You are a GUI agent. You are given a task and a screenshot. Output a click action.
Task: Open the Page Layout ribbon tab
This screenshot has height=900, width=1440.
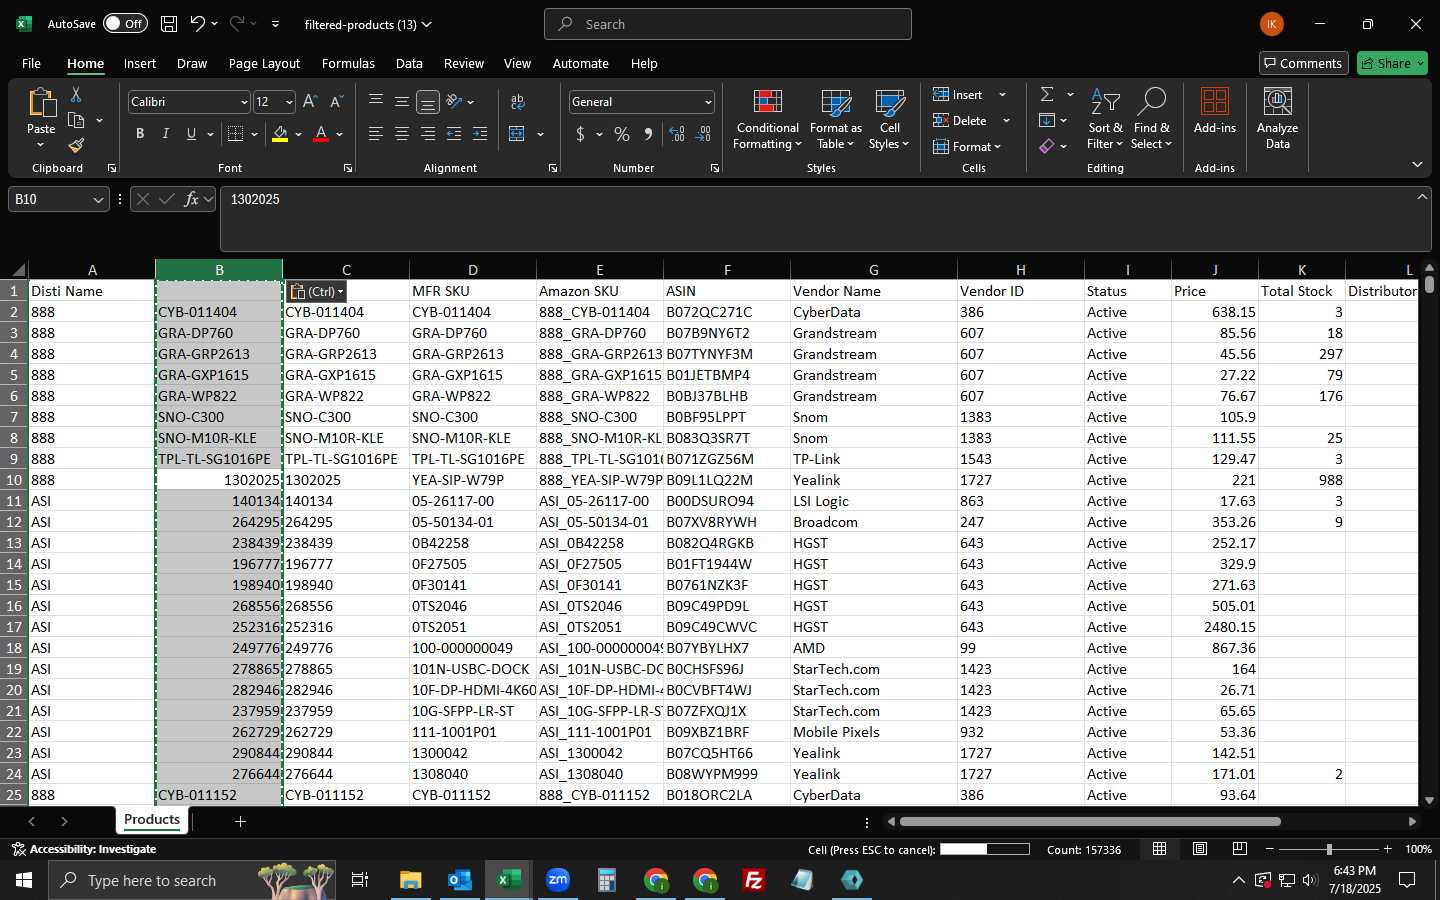[264, 63]
